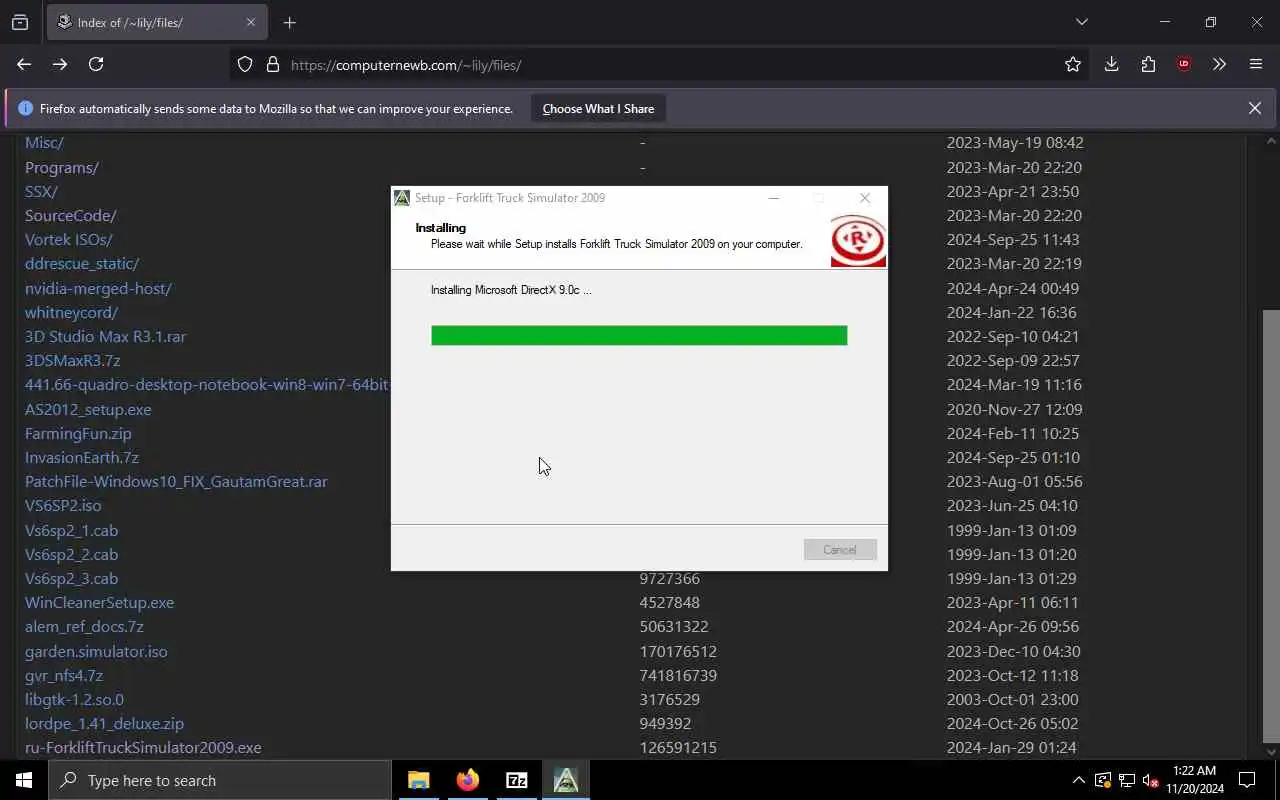Open the extensions puzzle-piece icon
Screen dimensions: 1280x800
pyautogui.click(x=1148, y=64)
